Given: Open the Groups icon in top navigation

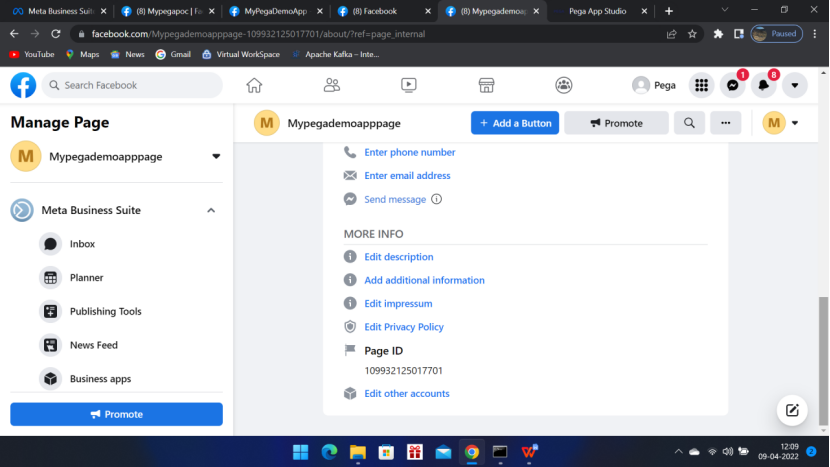Looking at the screenshot, I should click(564, 85).
